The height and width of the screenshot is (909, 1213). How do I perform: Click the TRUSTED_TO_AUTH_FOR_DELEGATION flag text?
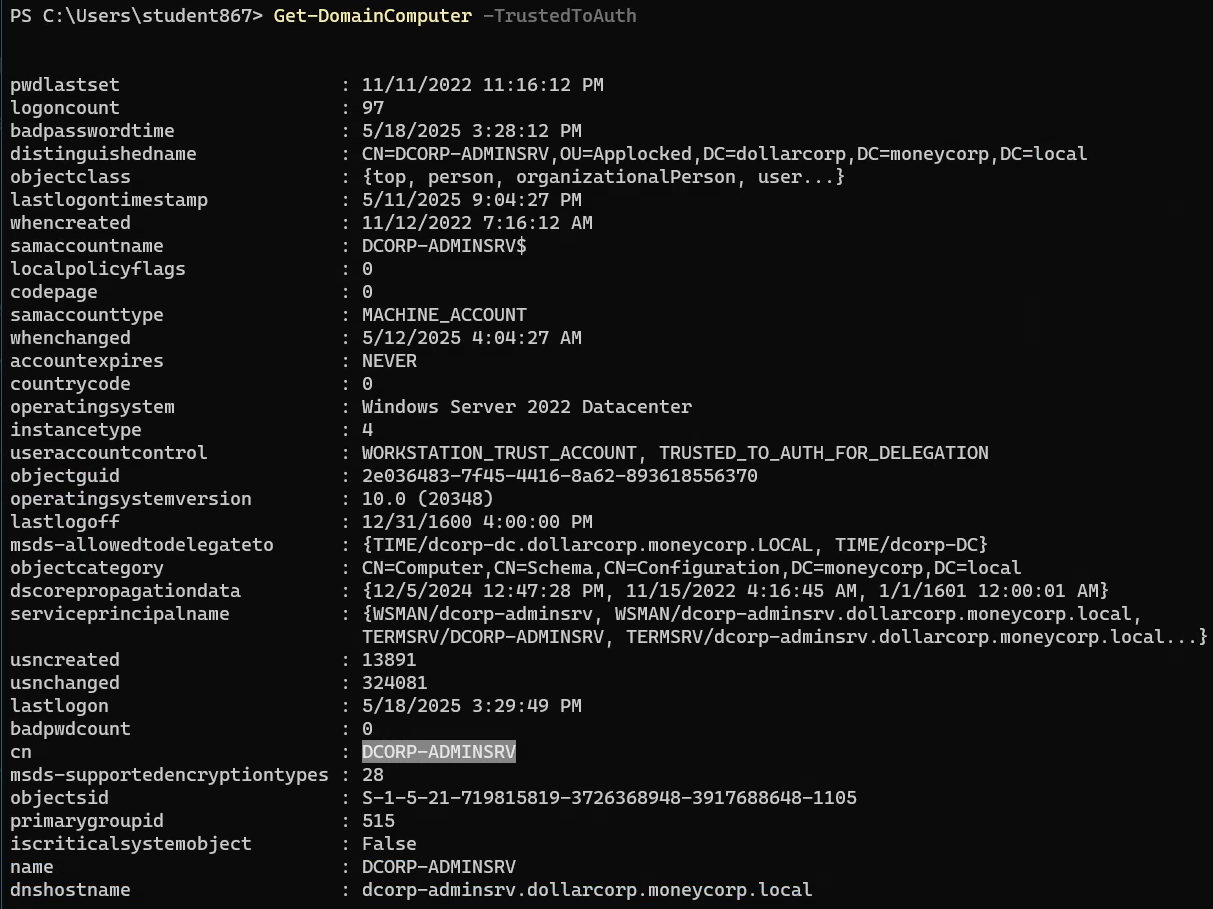pos(823,453)
